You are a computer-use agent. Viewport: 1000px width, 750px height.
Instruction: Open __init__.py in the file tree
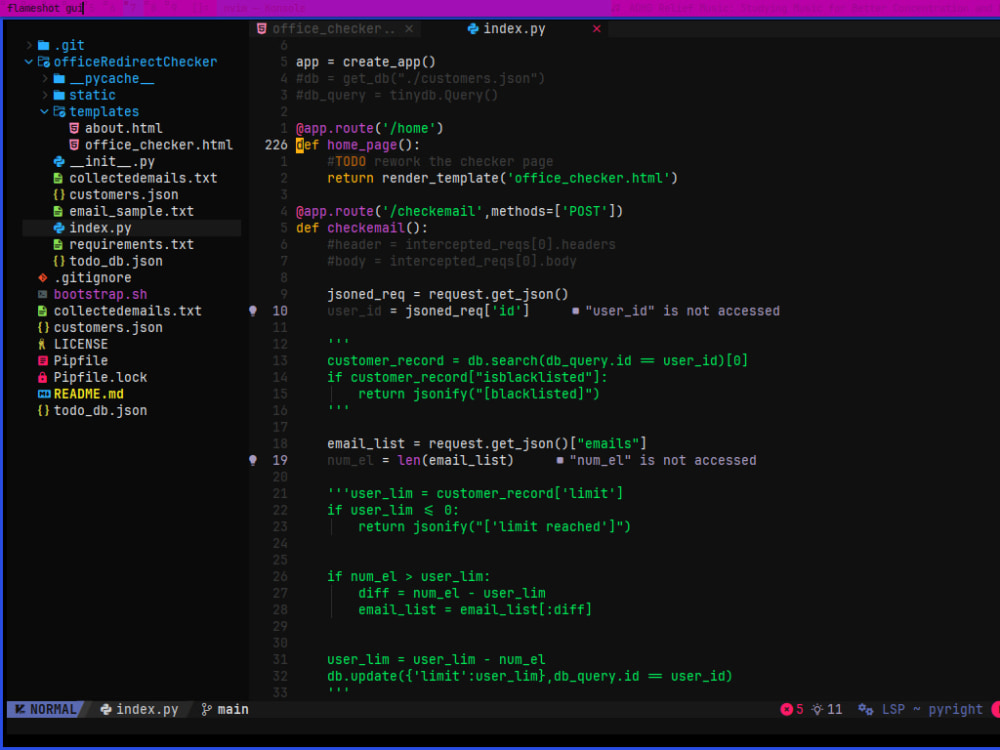[112, 161]
